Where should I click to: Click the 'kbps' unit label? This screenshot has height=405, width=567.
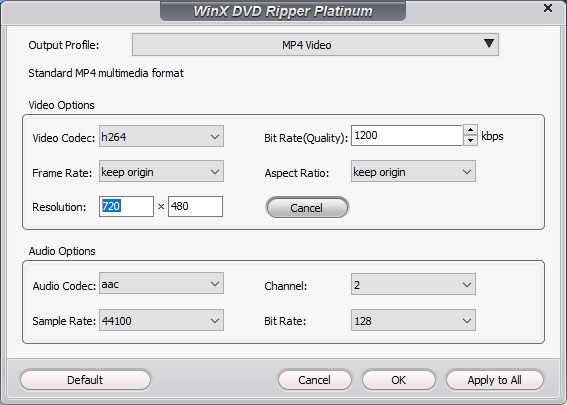[x=492, y=136]
